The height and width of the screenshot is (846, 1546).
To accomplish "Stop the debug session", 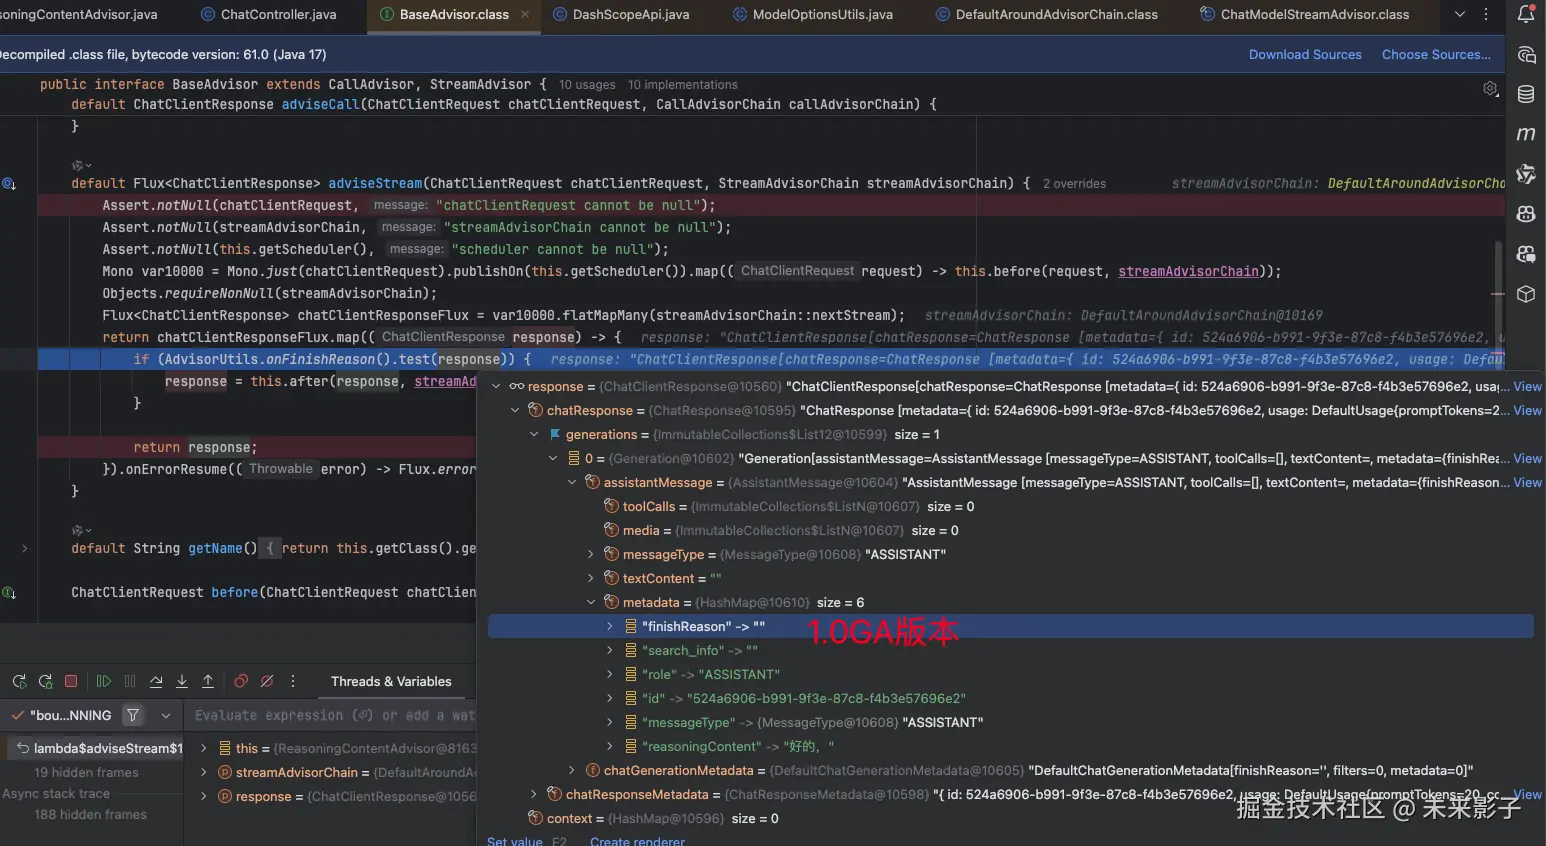I will point(71,682).
